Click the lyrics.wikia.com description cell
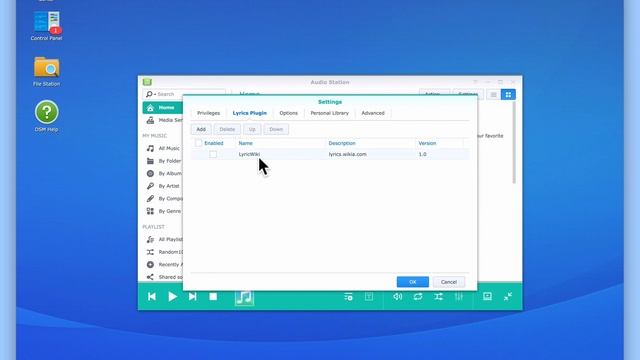The width and height of the screenshot is (640, 360). [347, 154]
